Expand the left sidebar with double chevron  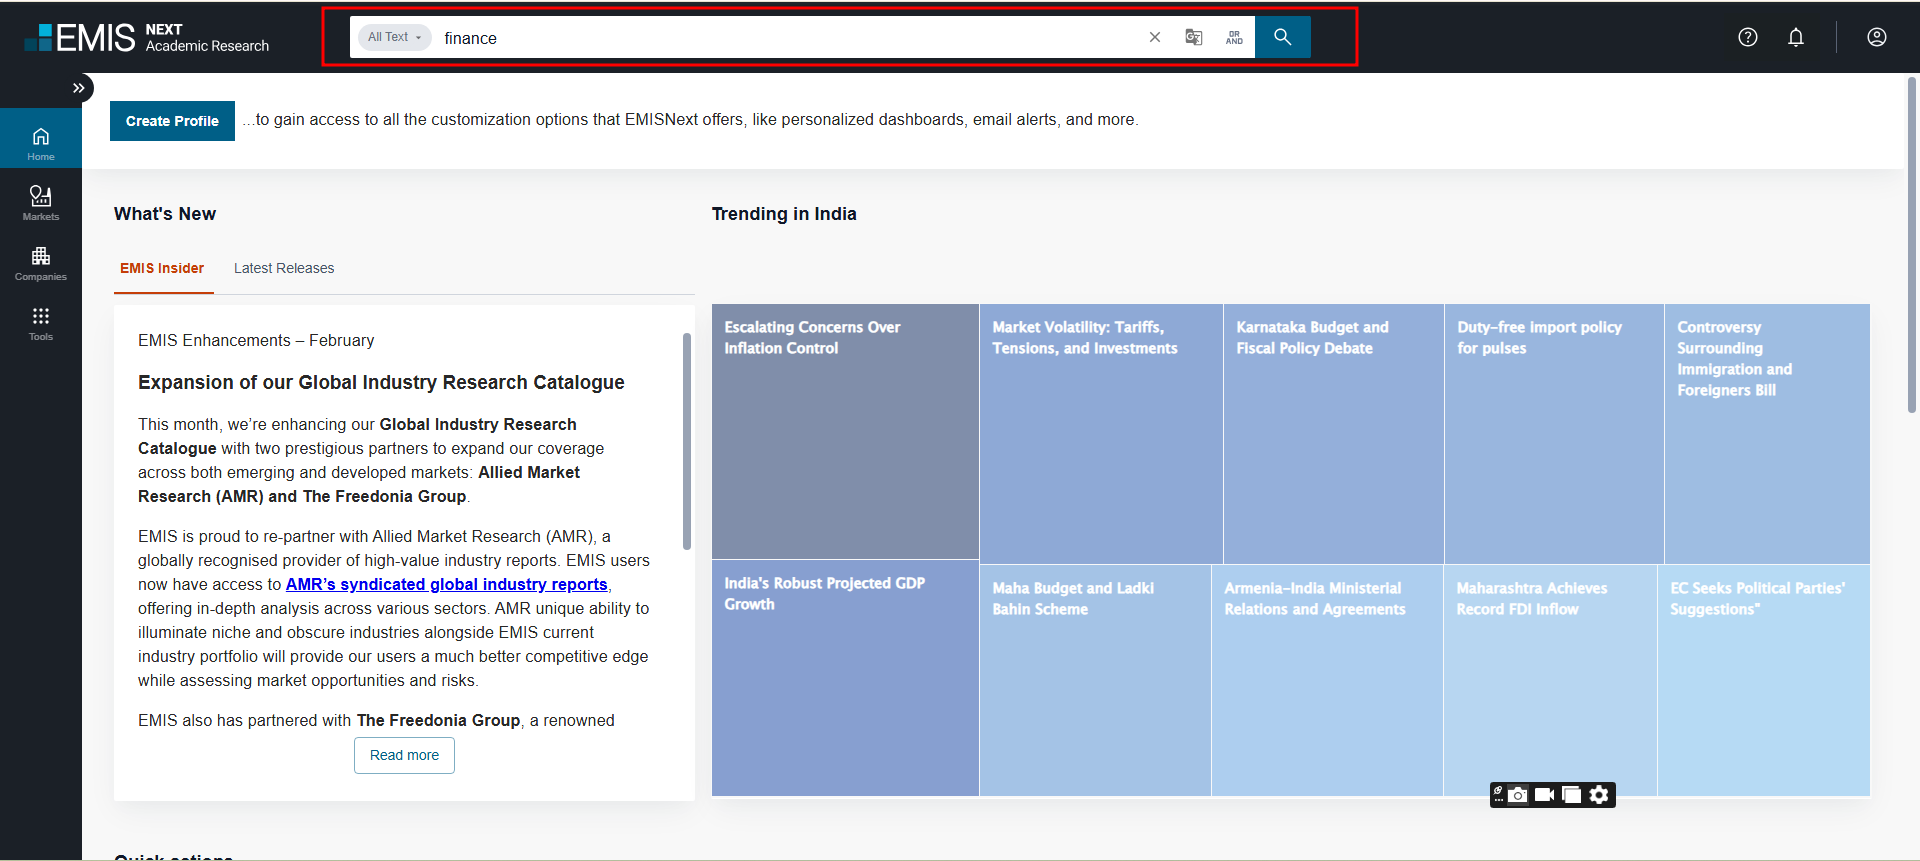[78, 88]
